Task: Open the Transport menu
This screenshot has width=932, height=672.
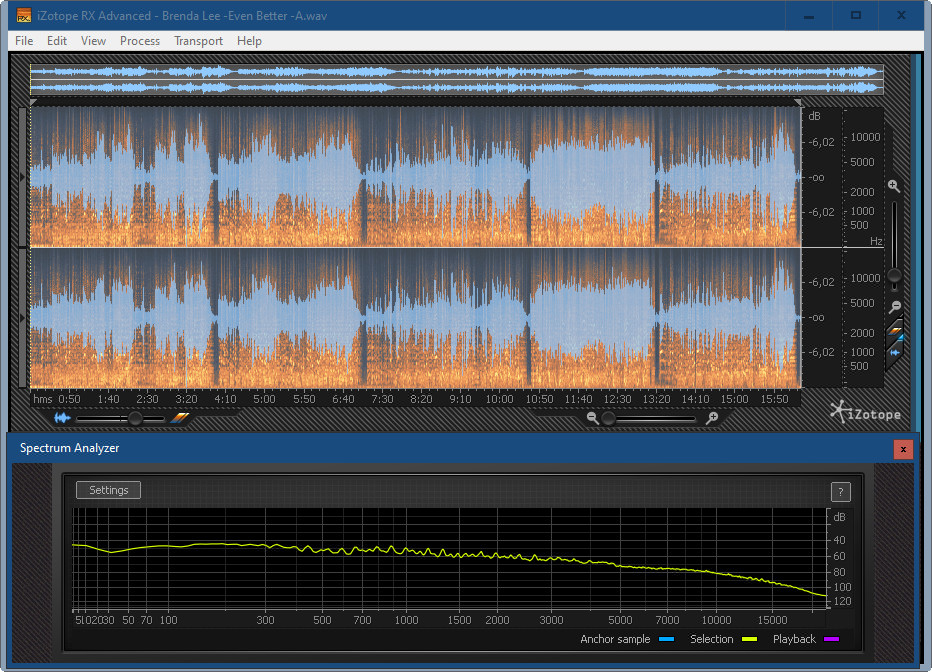Action: pyautogui.click(x=198, y=41)
